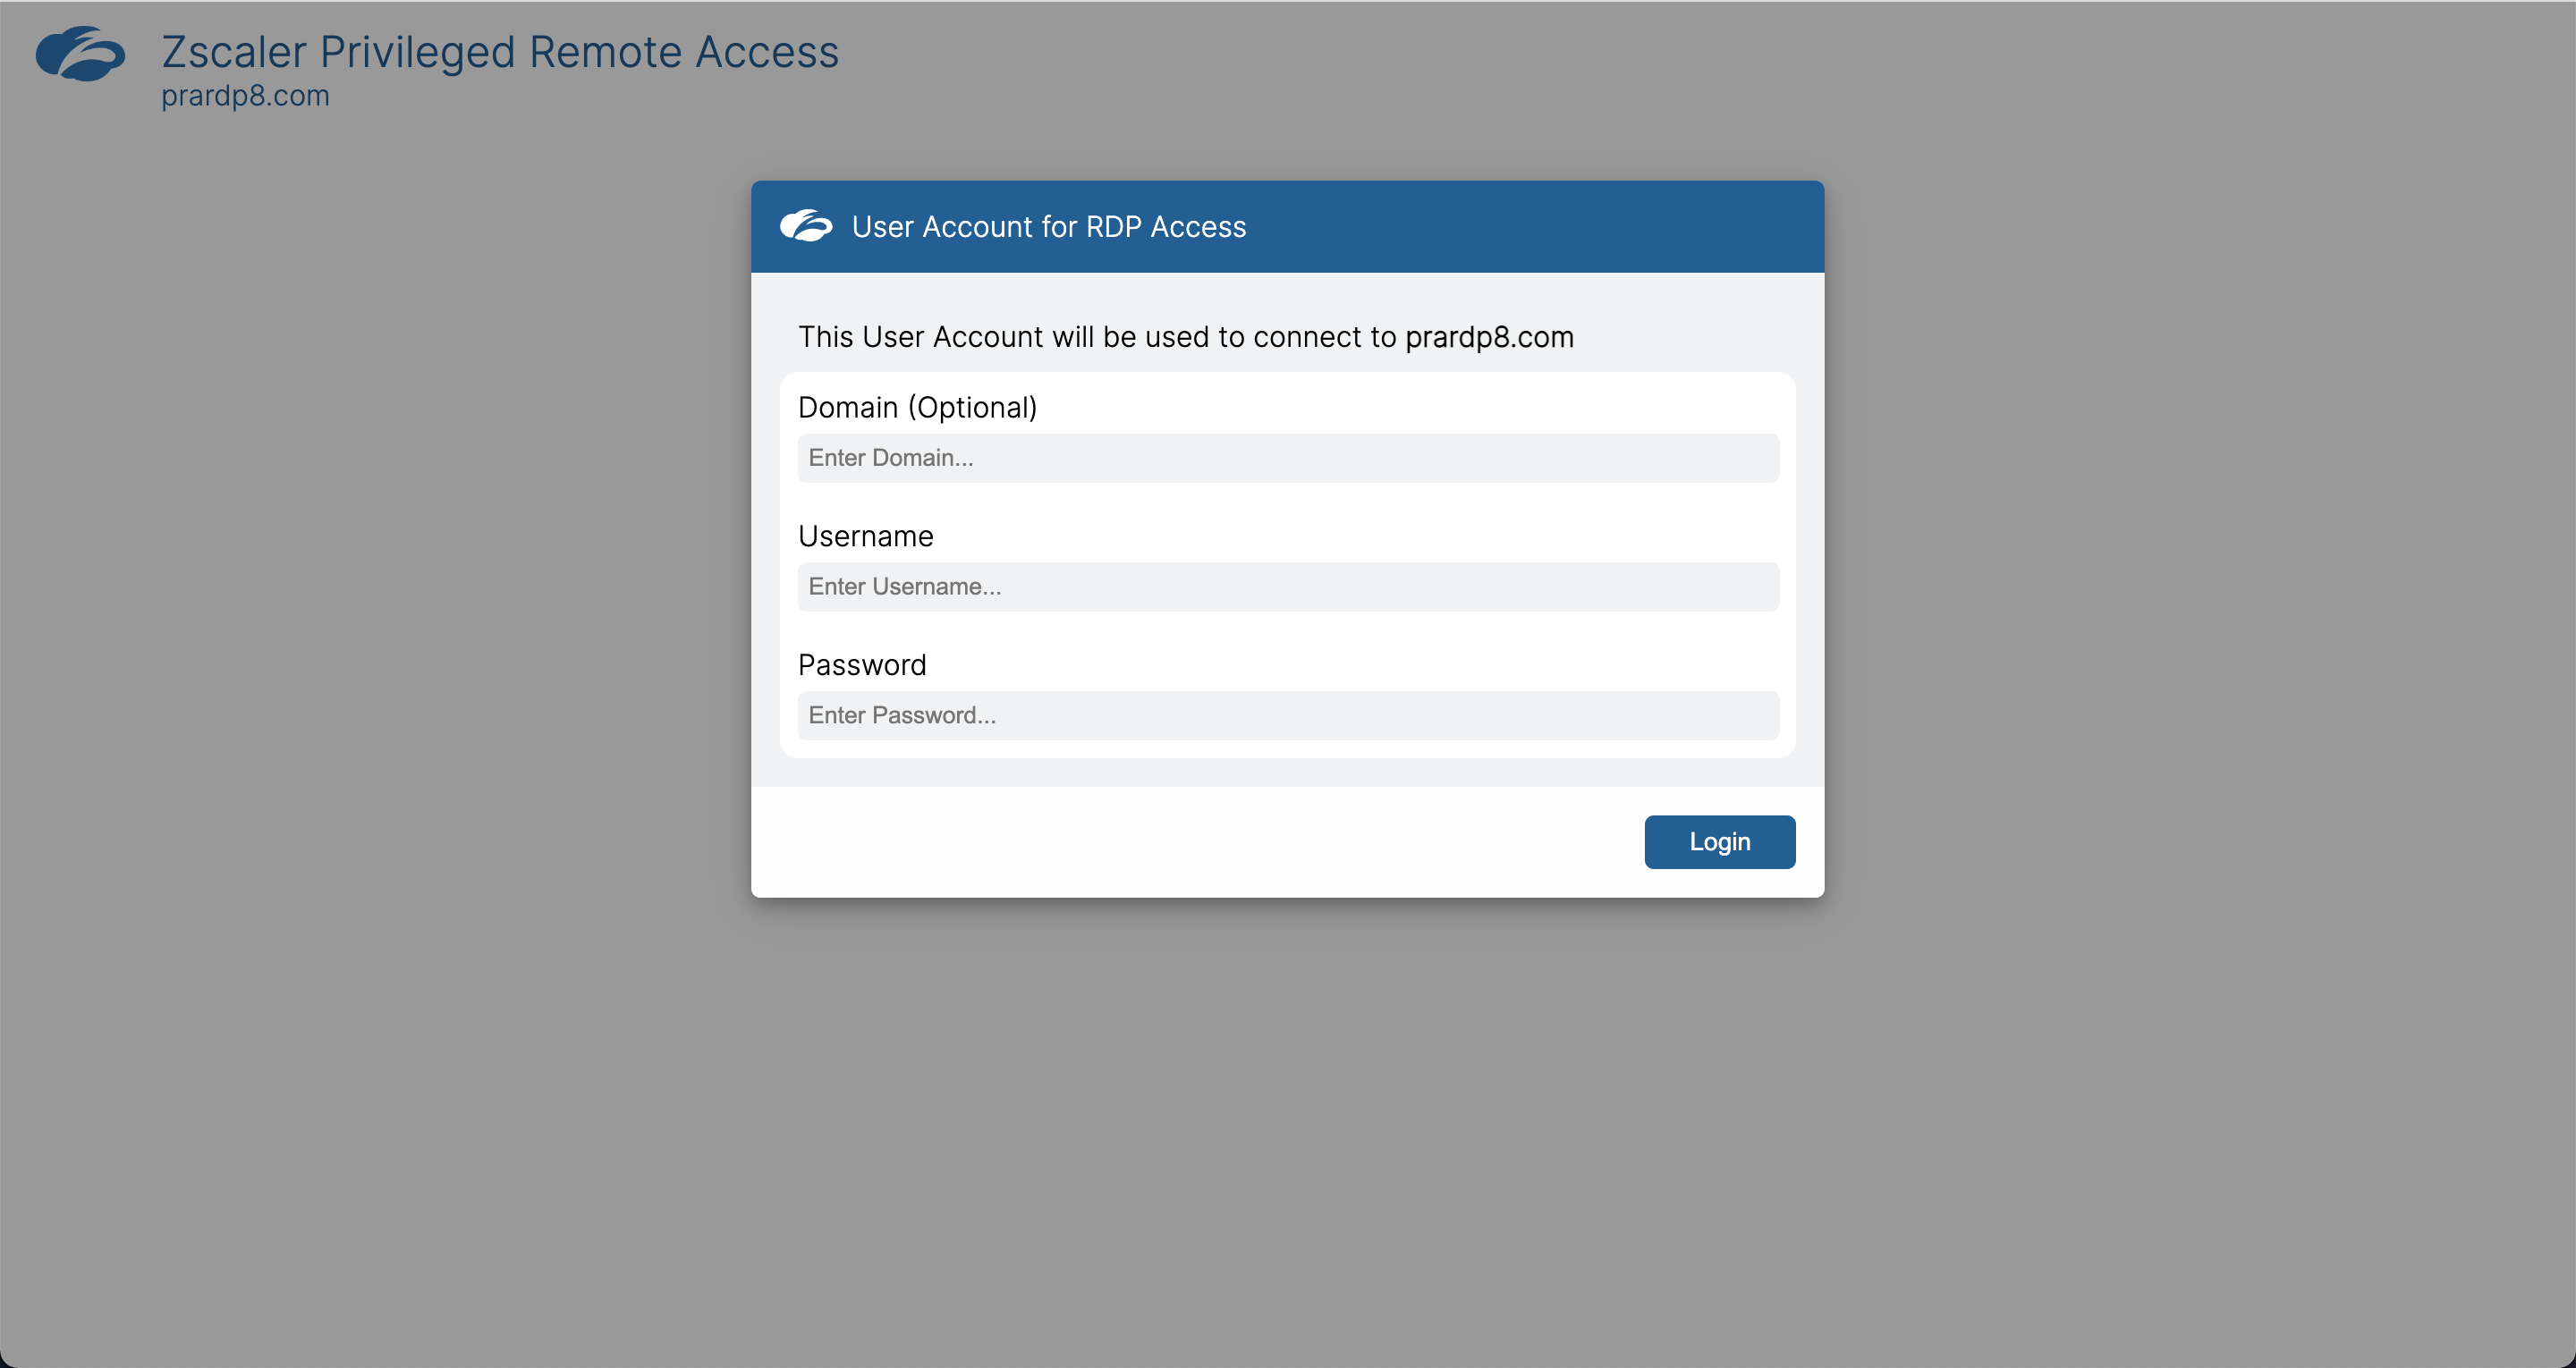Click the Enter Domain placeholder text
2576x1368 pixels.
[890, 458]
